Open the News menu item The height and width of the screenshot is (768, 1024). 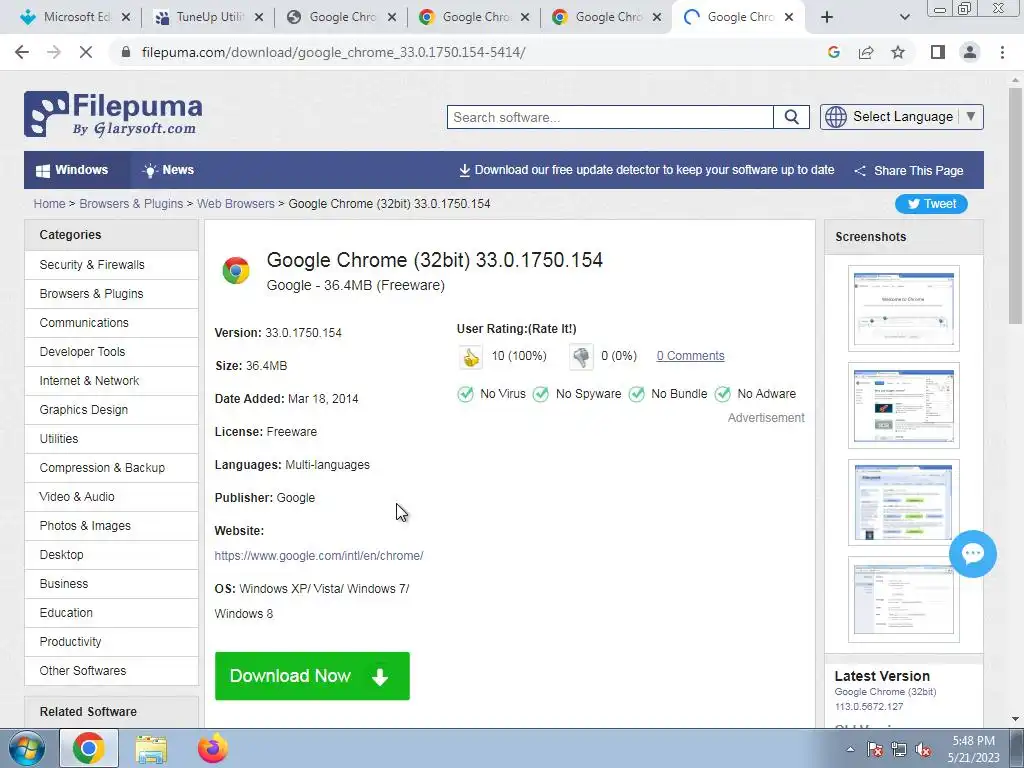click(x=168, y=170)
